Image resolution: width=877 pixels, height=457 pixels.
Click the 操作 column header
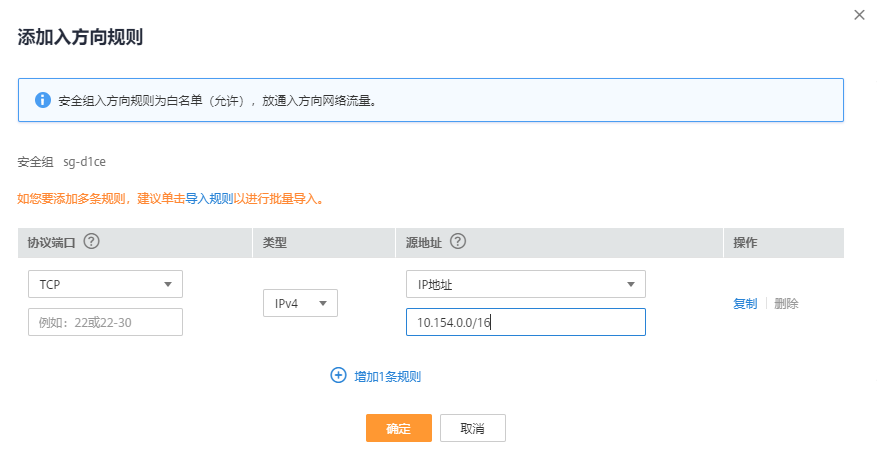tap(745, 243)
